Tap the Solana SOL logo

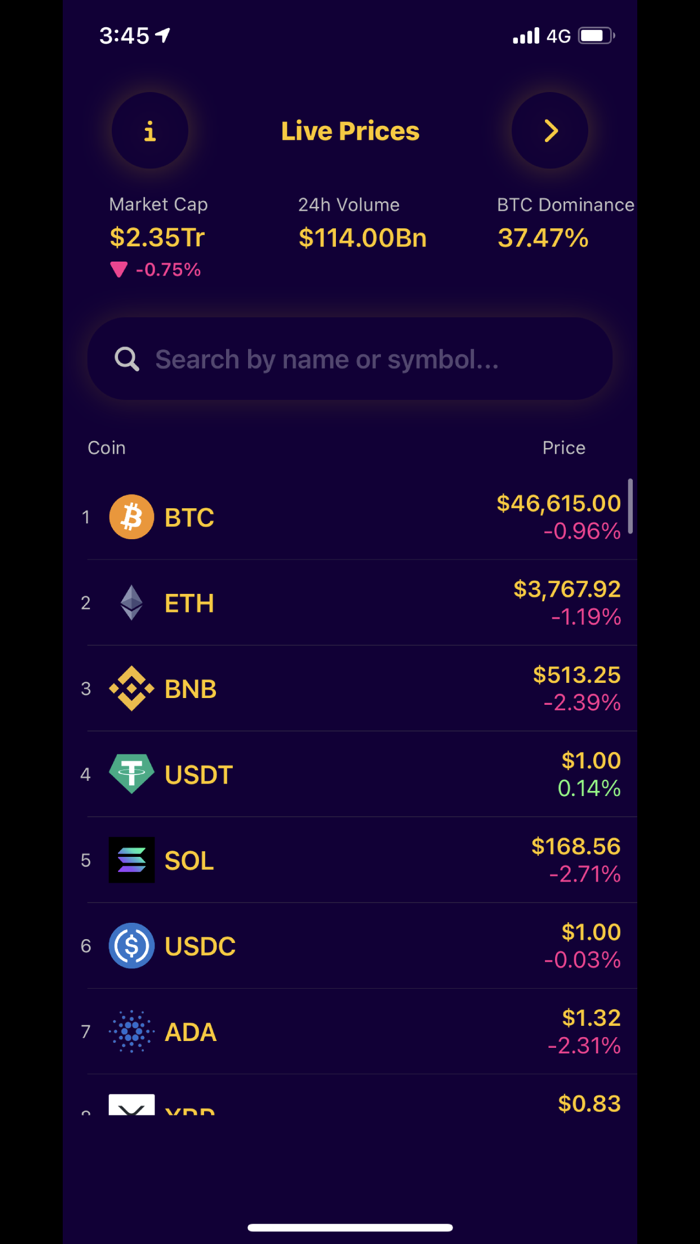tap(131, 860)
